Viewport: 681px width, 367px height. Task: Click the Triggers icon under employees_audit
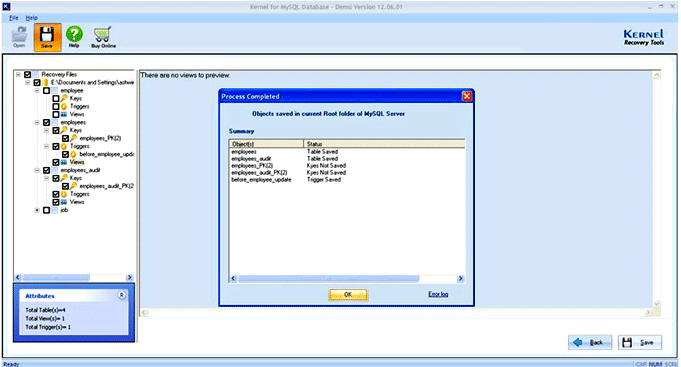point(64,194)
